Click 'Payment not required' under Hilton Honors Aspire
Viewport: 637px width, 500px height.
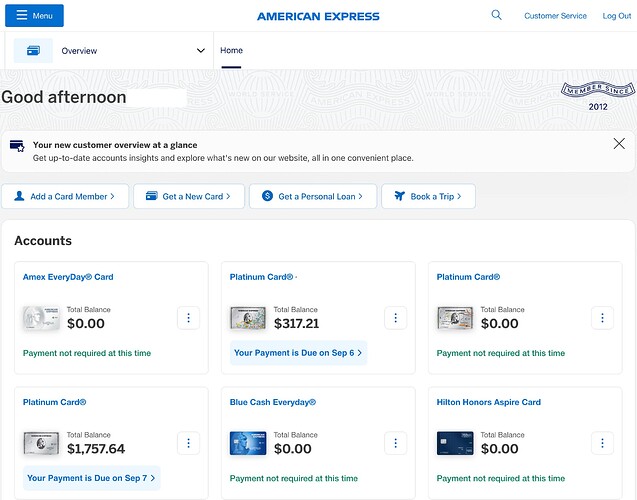(x=501, y=478)
